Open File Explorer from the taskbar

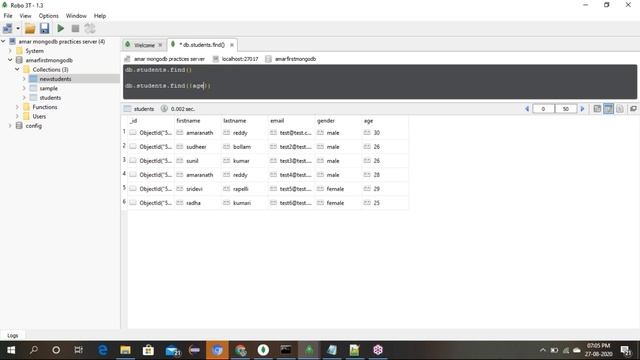125,350
